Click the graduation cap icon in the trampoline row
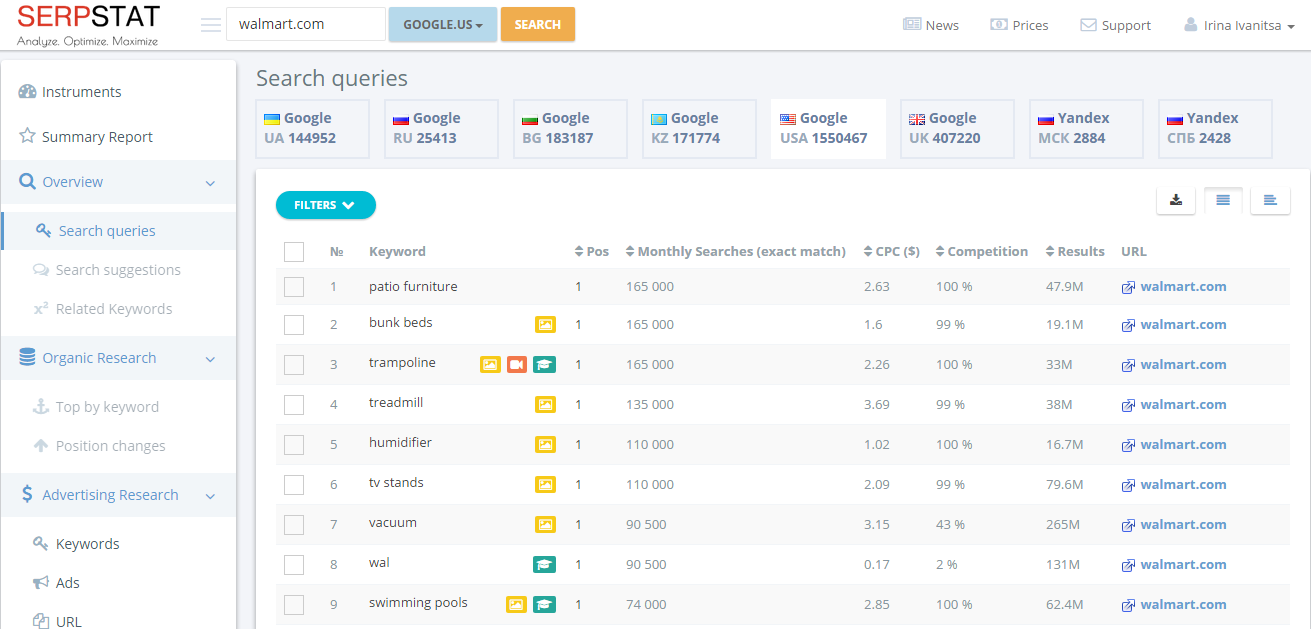The height and width of the screenshot is (629, 1311). (x=544, y=364)
